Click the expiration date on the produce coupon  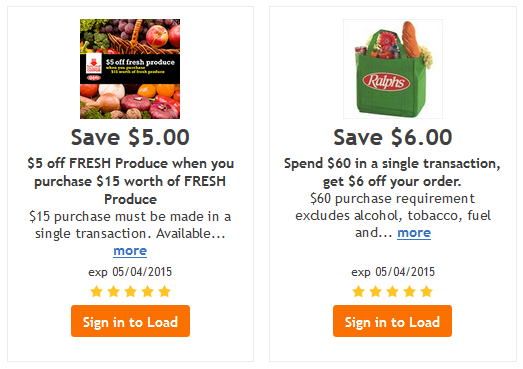pos(130,272)
